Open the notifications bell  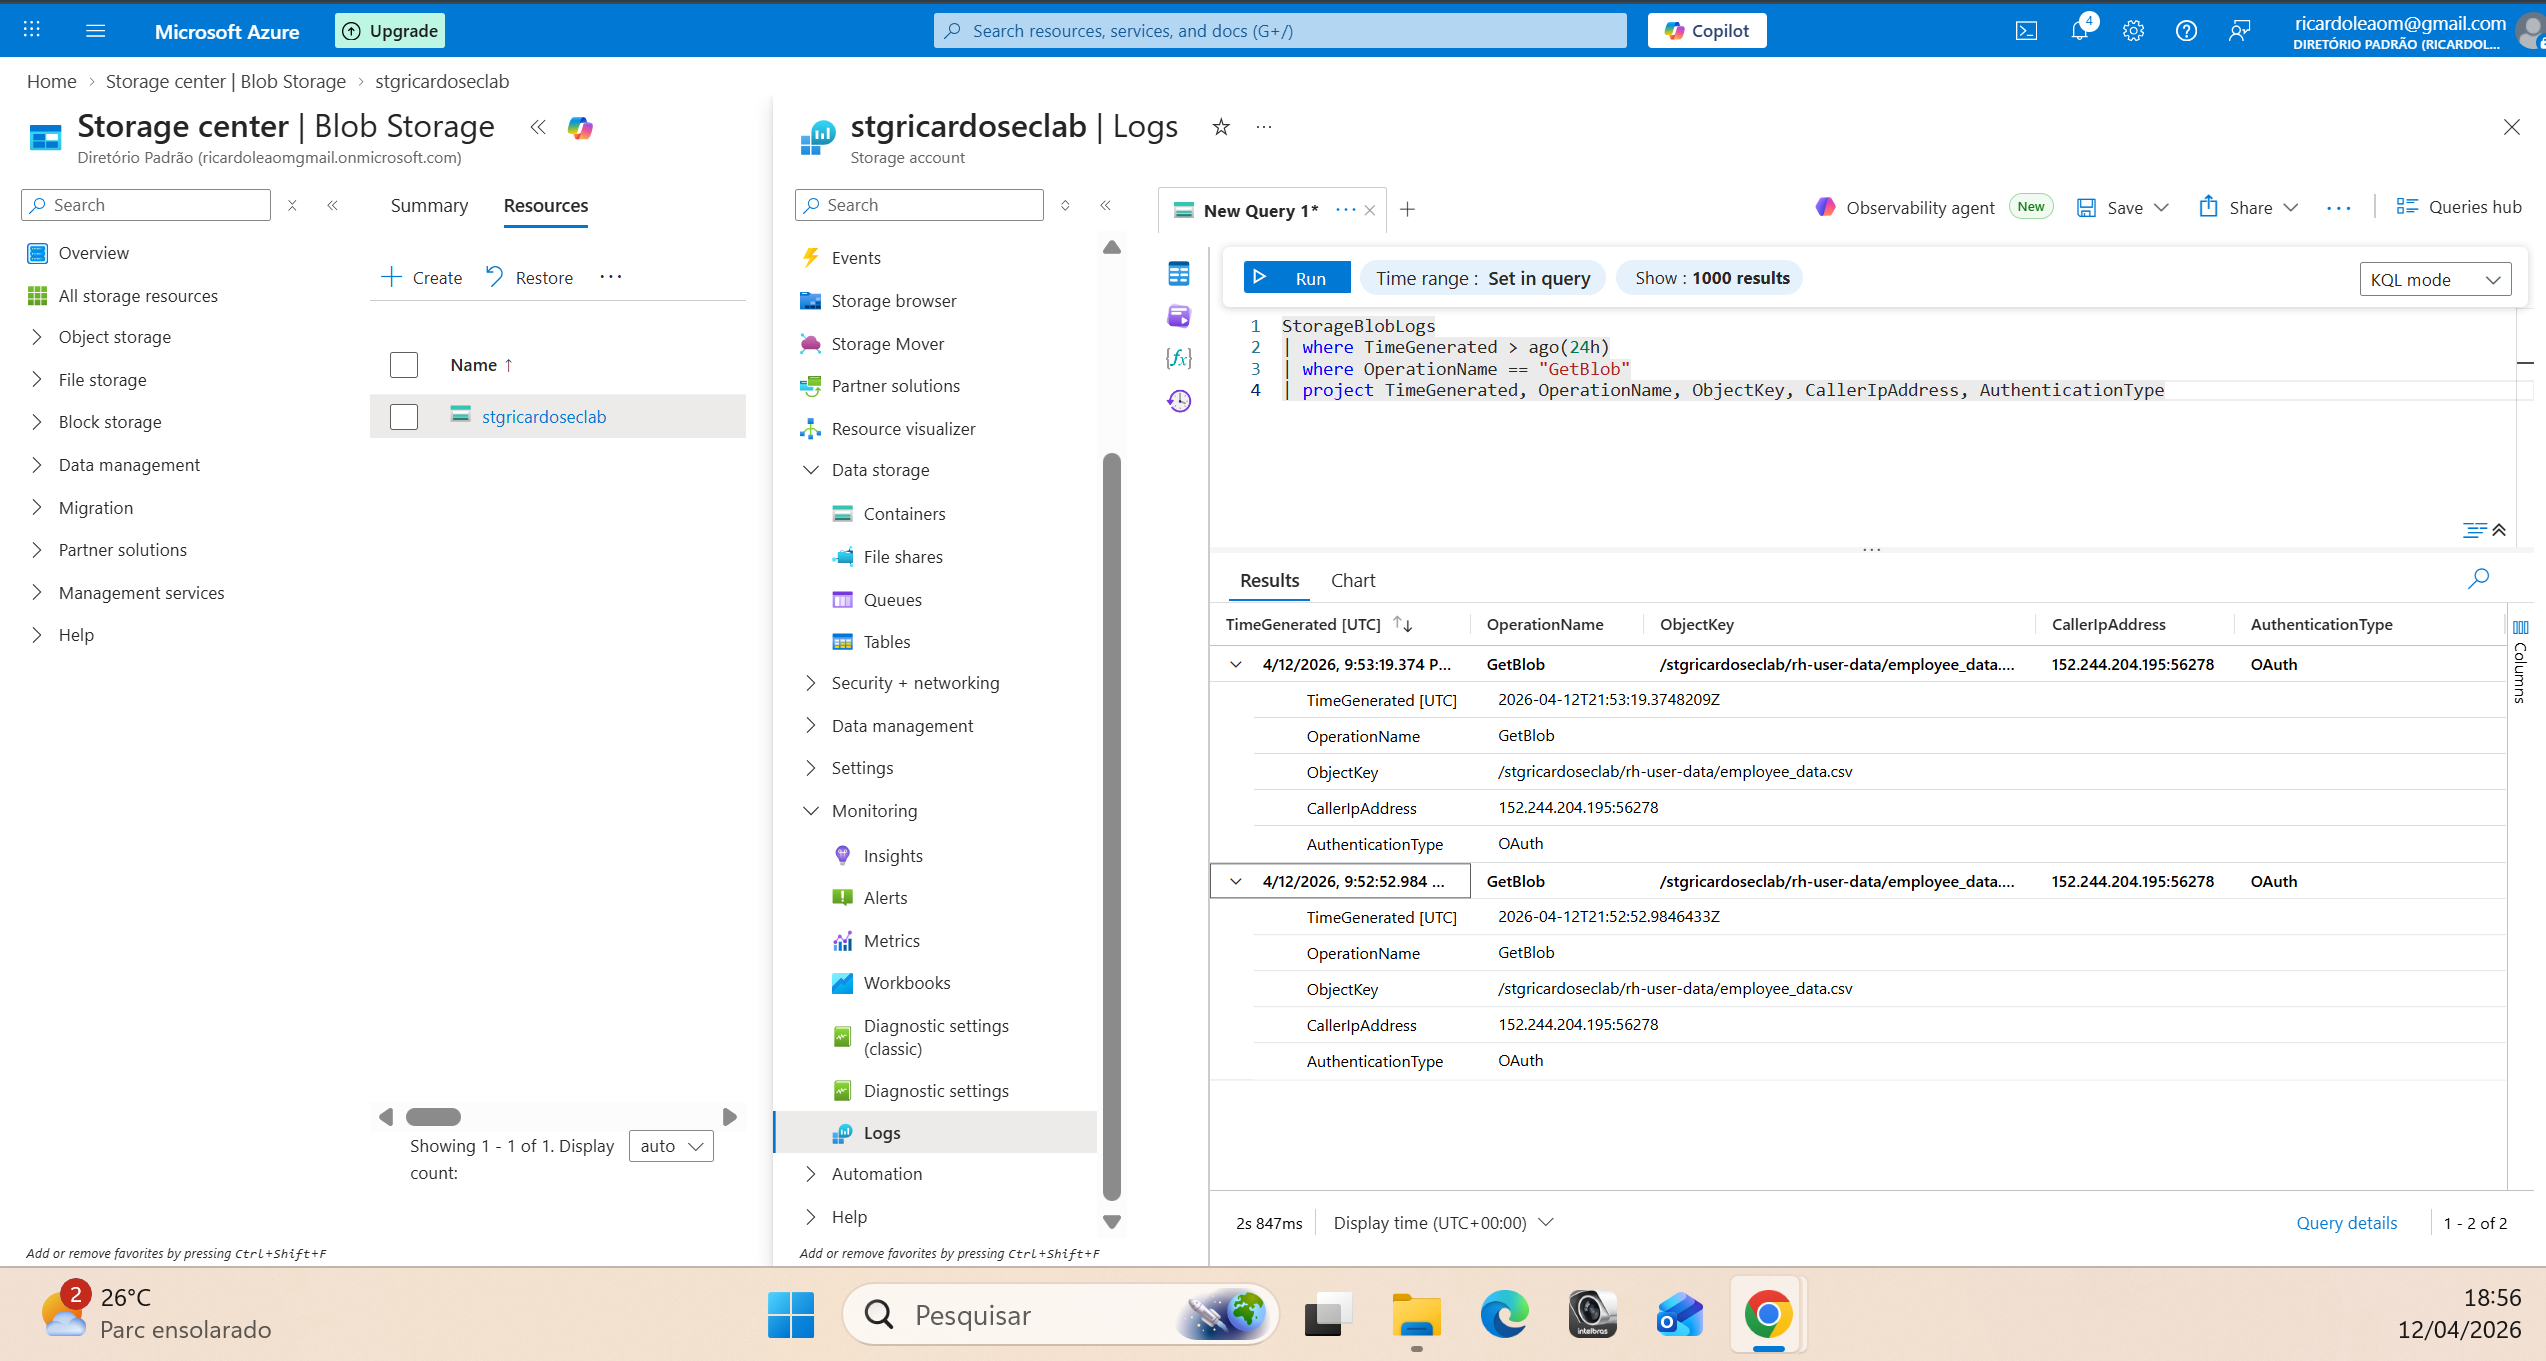(2080, 30)
